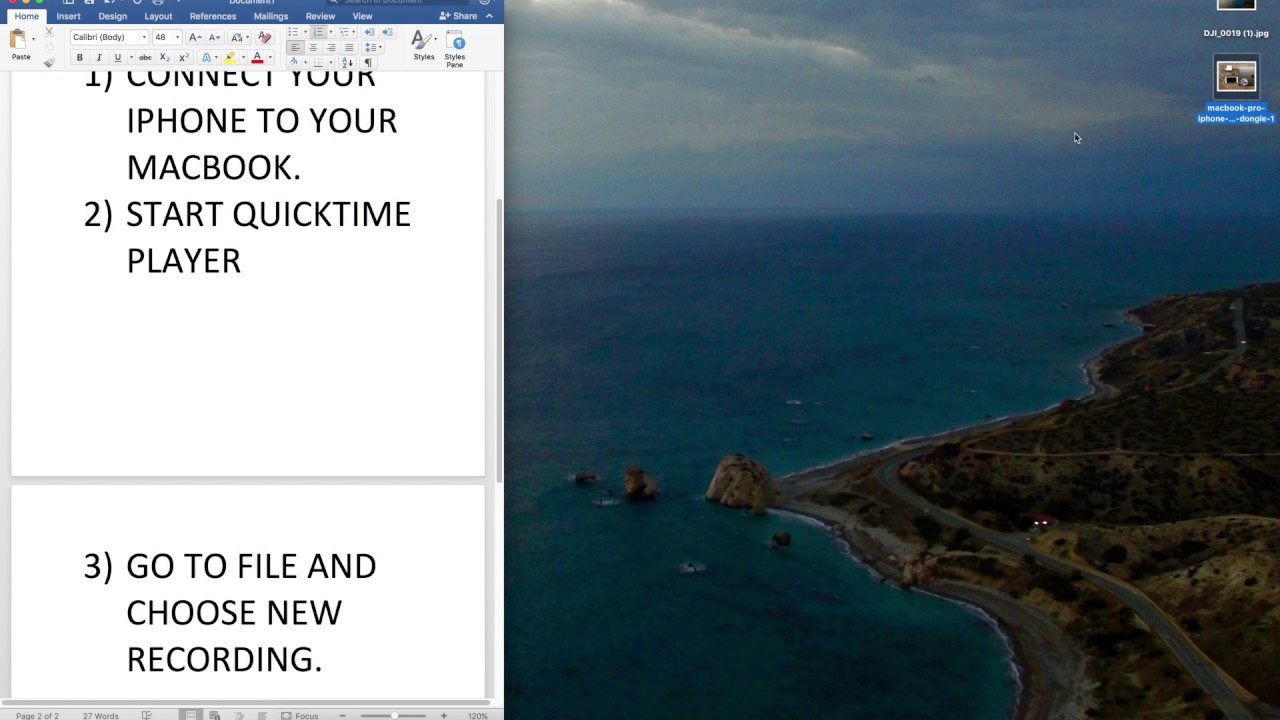1280x720 pixels.
Task: Enable Focus mode
Action: (x=299, y=715)
